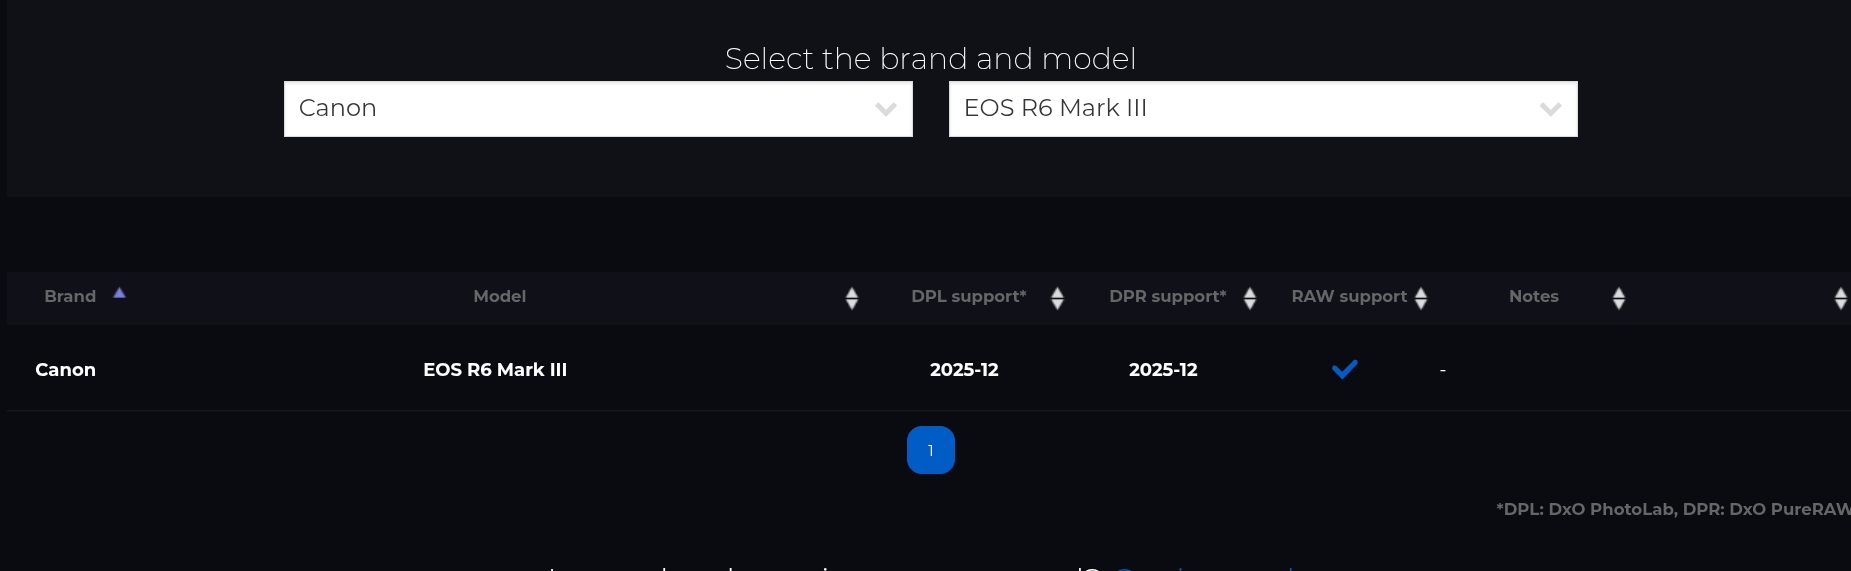The image size is (1851, 571).
Task: Click the DPR support column header
Action: [x=1167, y=296]
